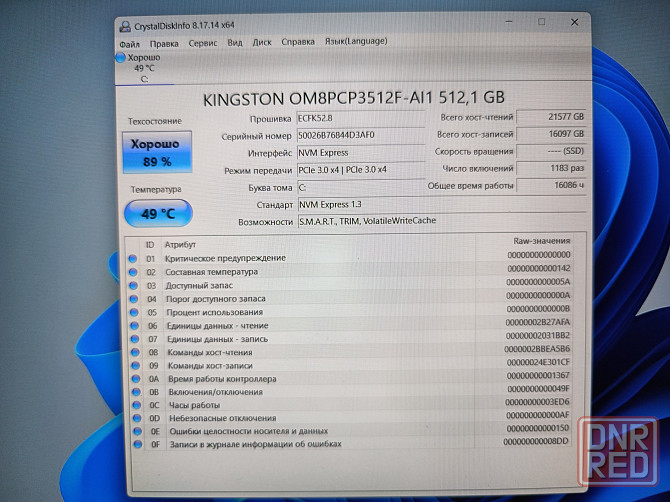Open the Справка menu
The height and width of the screenshot is (502, 670).
tap(298, 43)
